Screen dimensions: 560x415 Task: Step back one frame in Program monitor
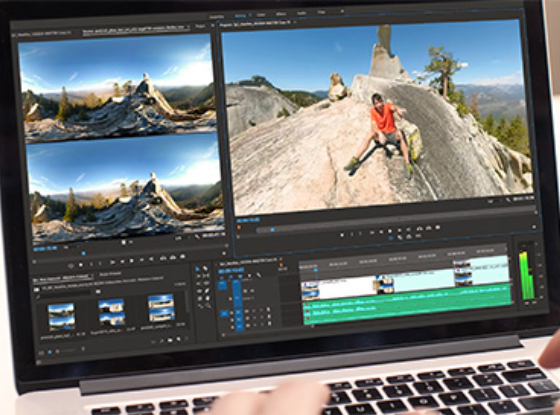tap(381, 232)
